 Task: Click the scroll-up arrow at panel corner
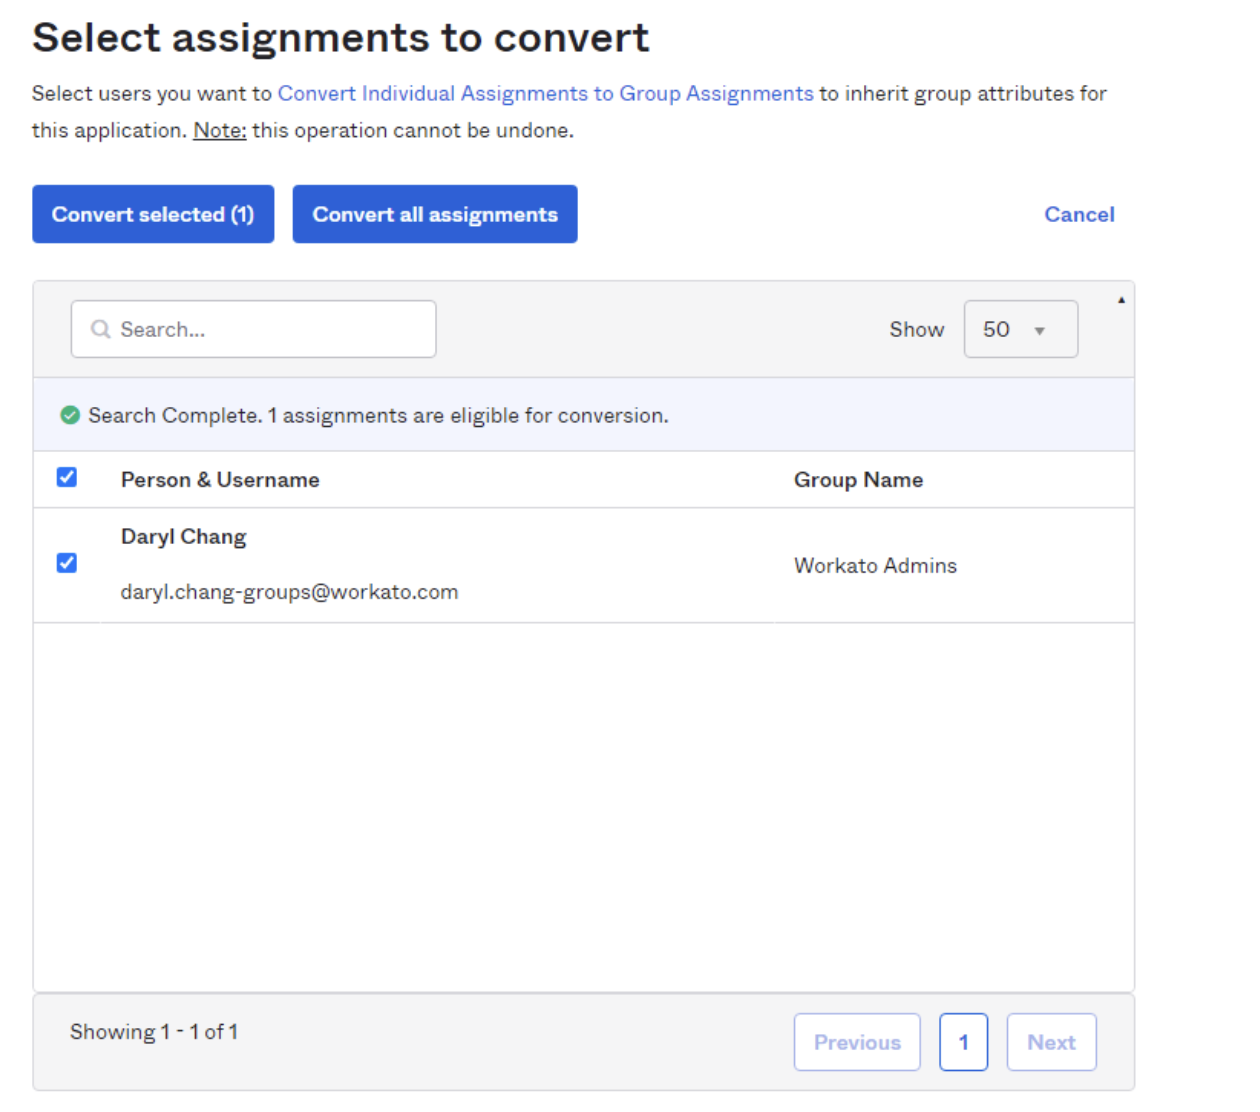tap(1121, 300)
